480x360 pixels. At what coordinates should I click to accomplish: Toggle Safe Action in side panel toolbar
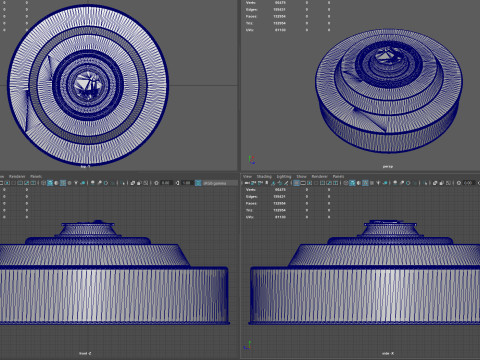point(329,183)
